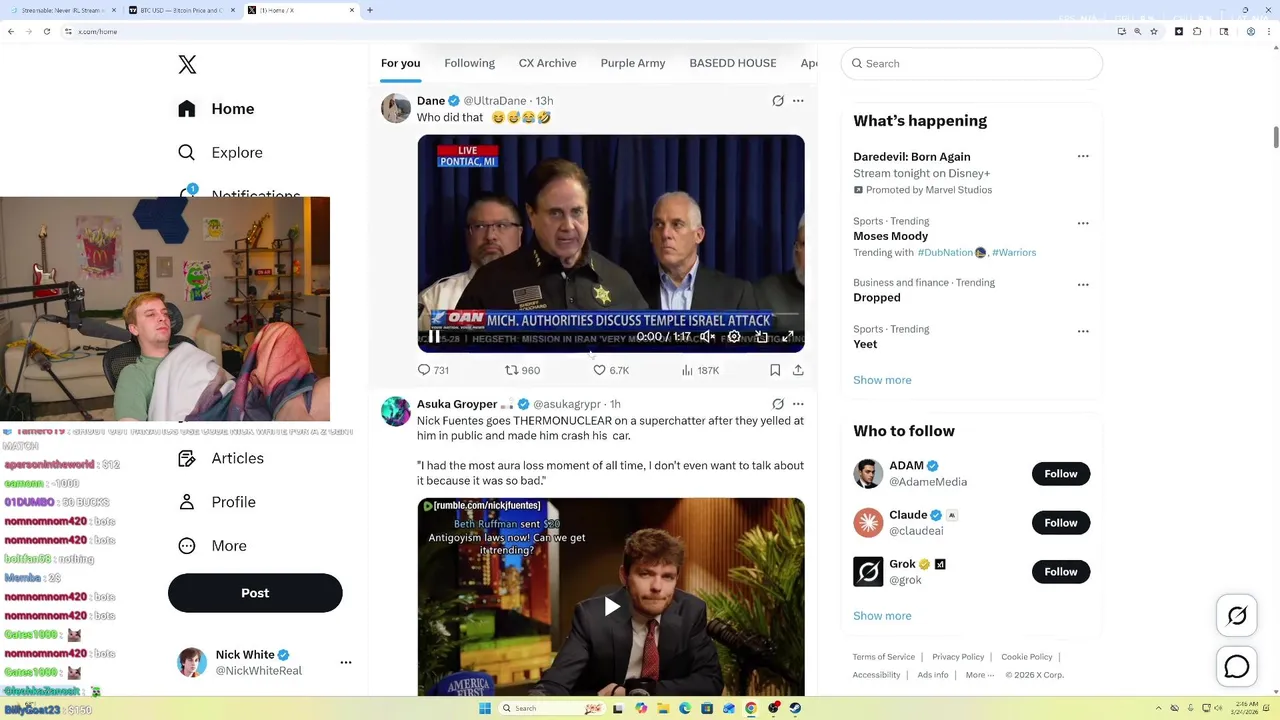Image resolution: width=1280 pixels, height=720 pixels.
Task: Open the #Warriors hashtag link
Action: [x=1014, y=253]
